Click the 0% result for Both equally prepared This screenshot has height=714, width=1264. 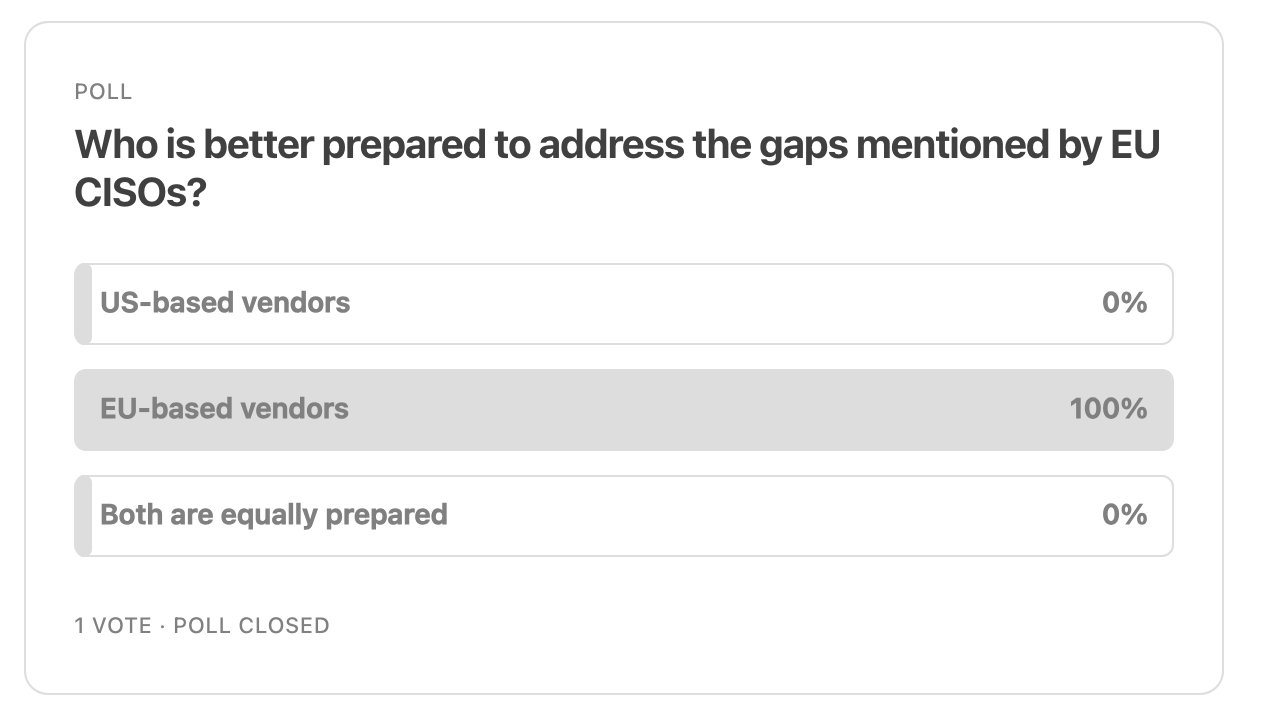1124,515
